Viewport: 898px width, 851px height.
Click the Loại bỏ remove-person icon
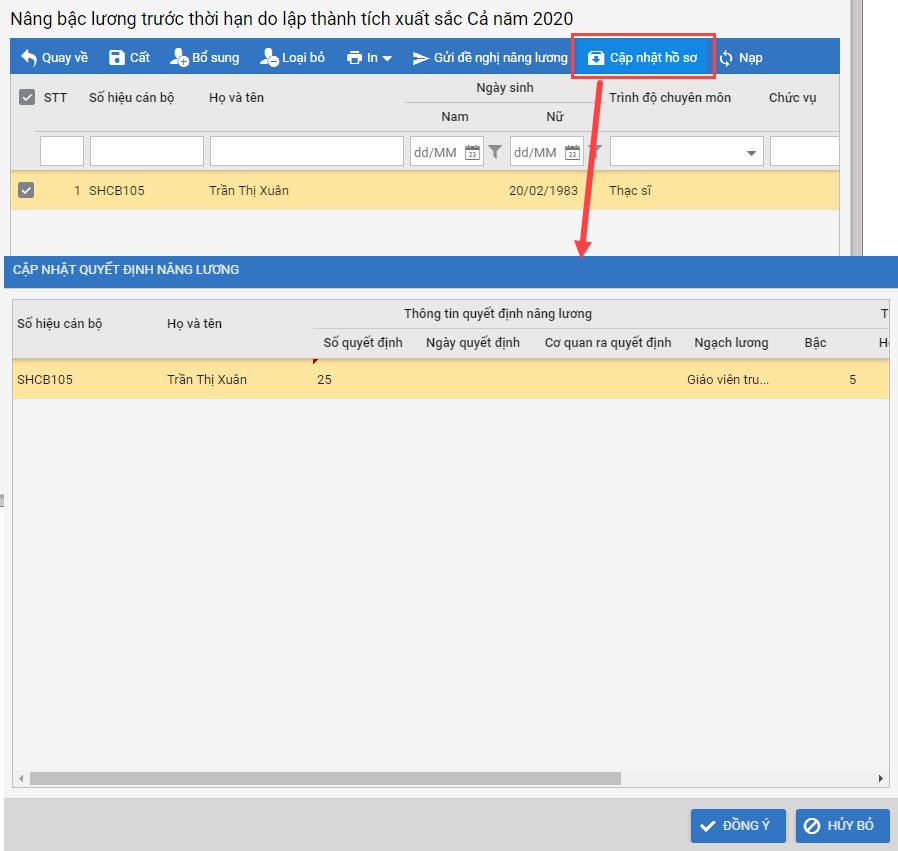tap(269, 58)
